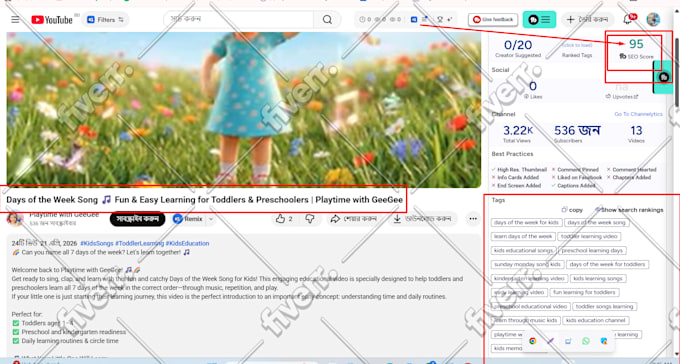Click the Download button
Image resolution: width=680 pixels, height=364 pixels.
(x=424, y=219)
